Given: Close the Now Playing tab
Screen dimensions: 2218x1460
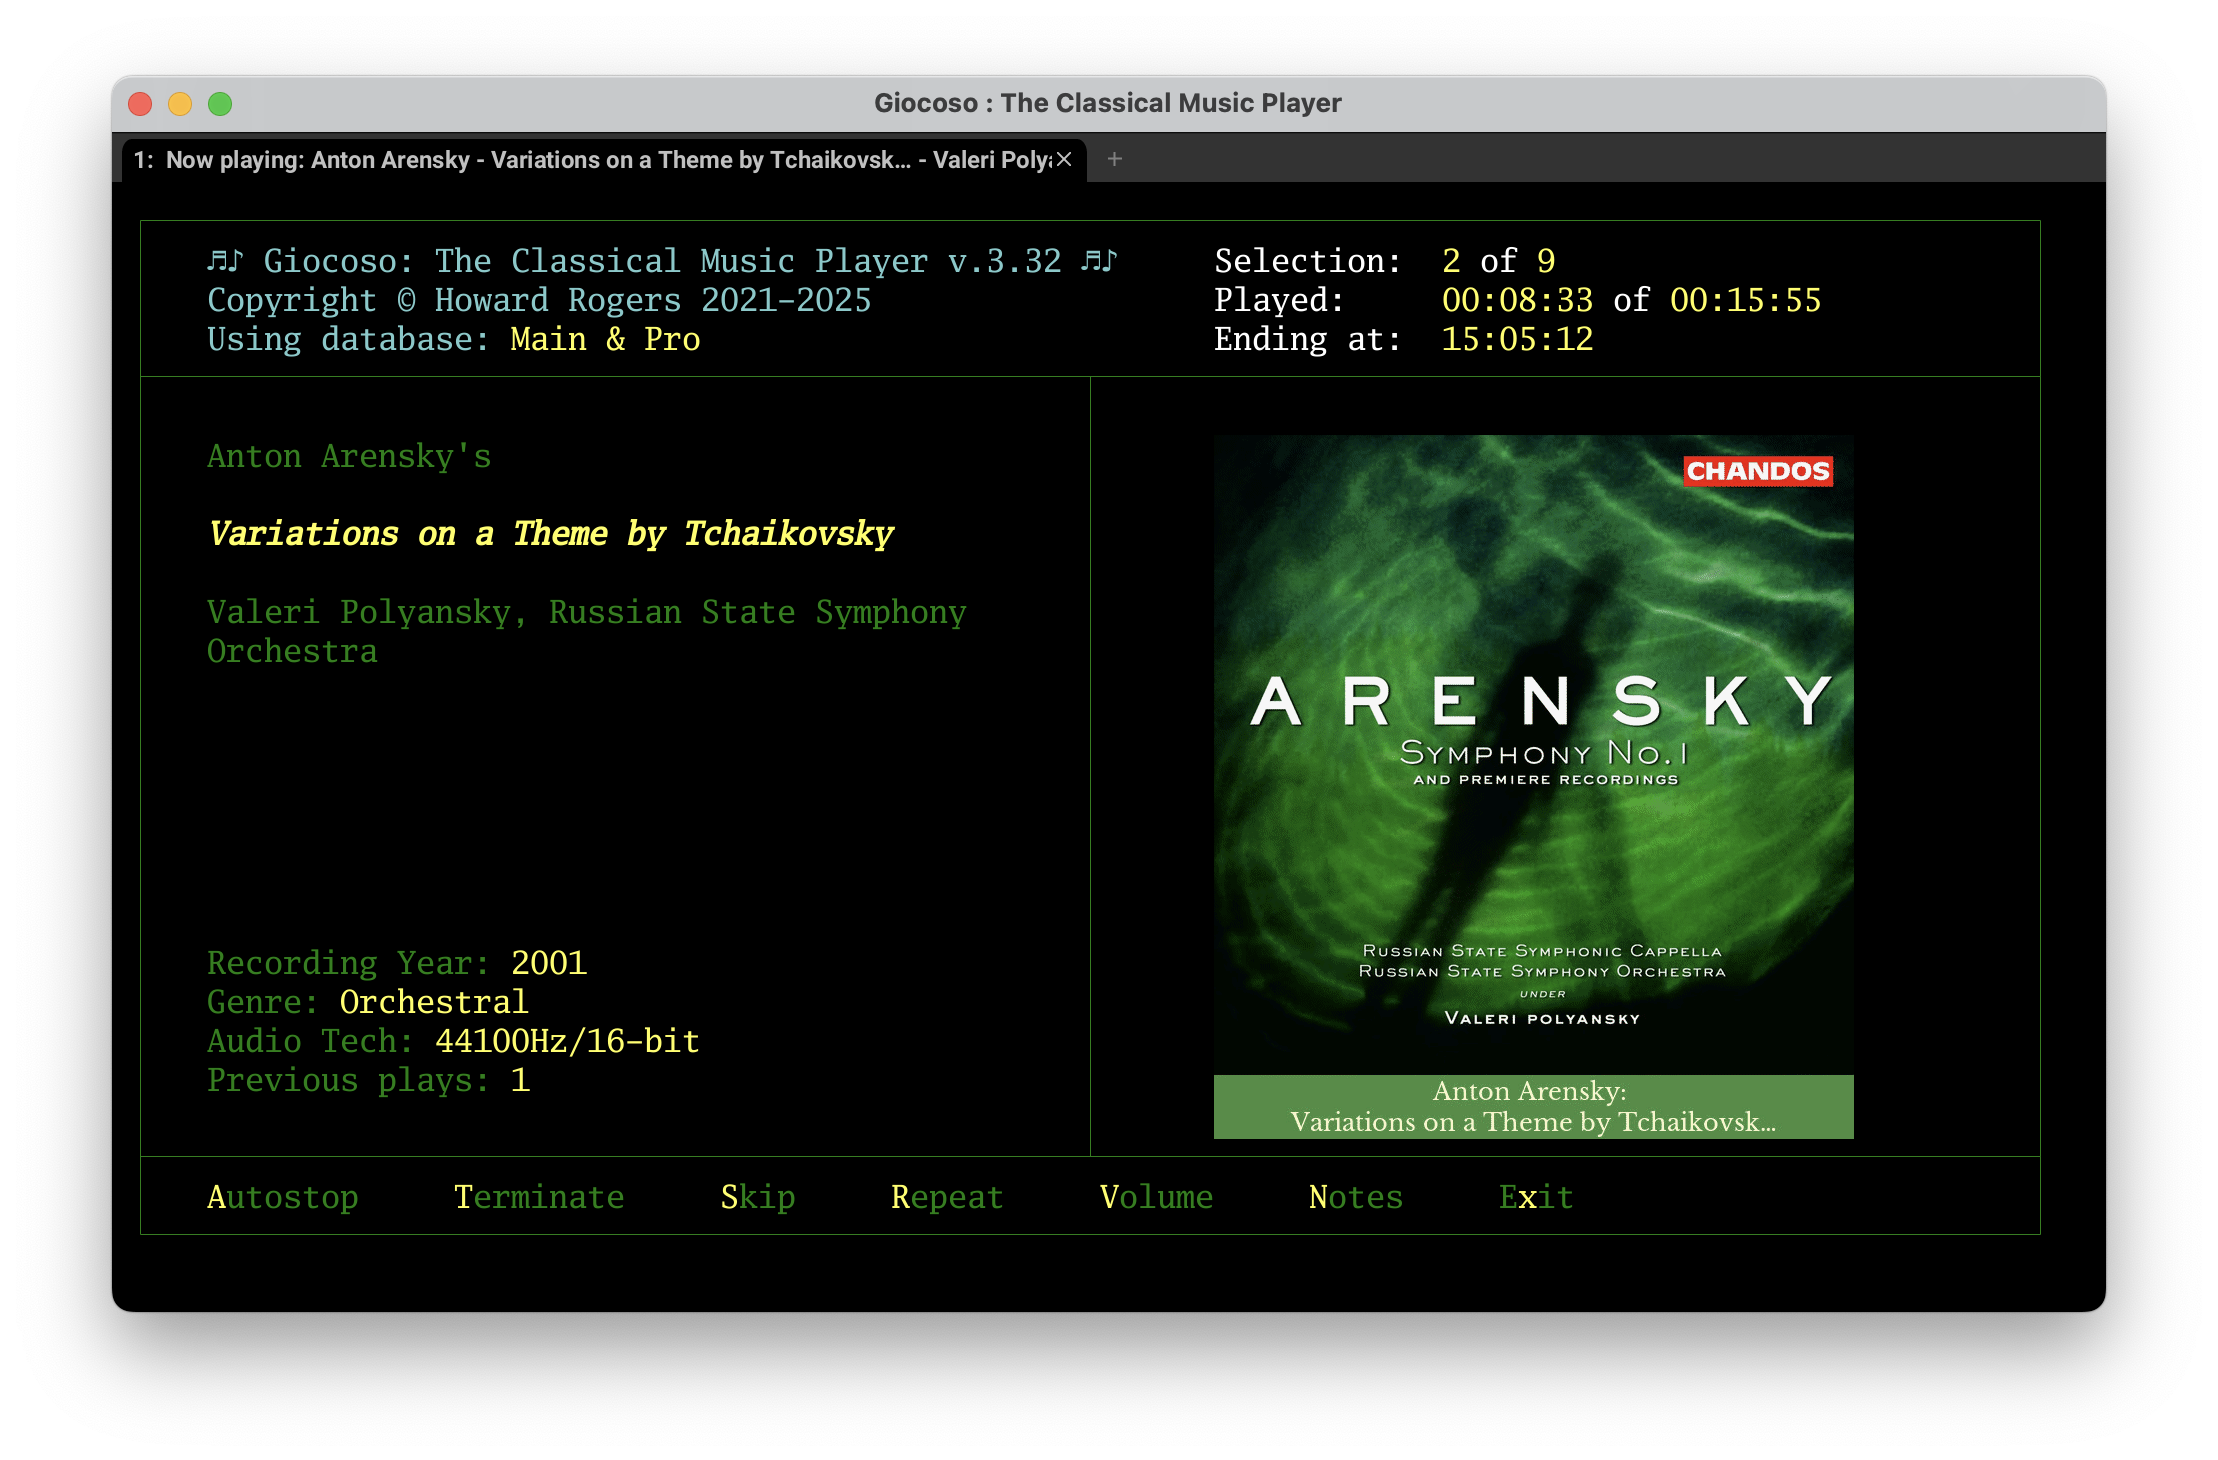Looking at the screenshot, I should pyautogui.click(x=1063, y=159).
